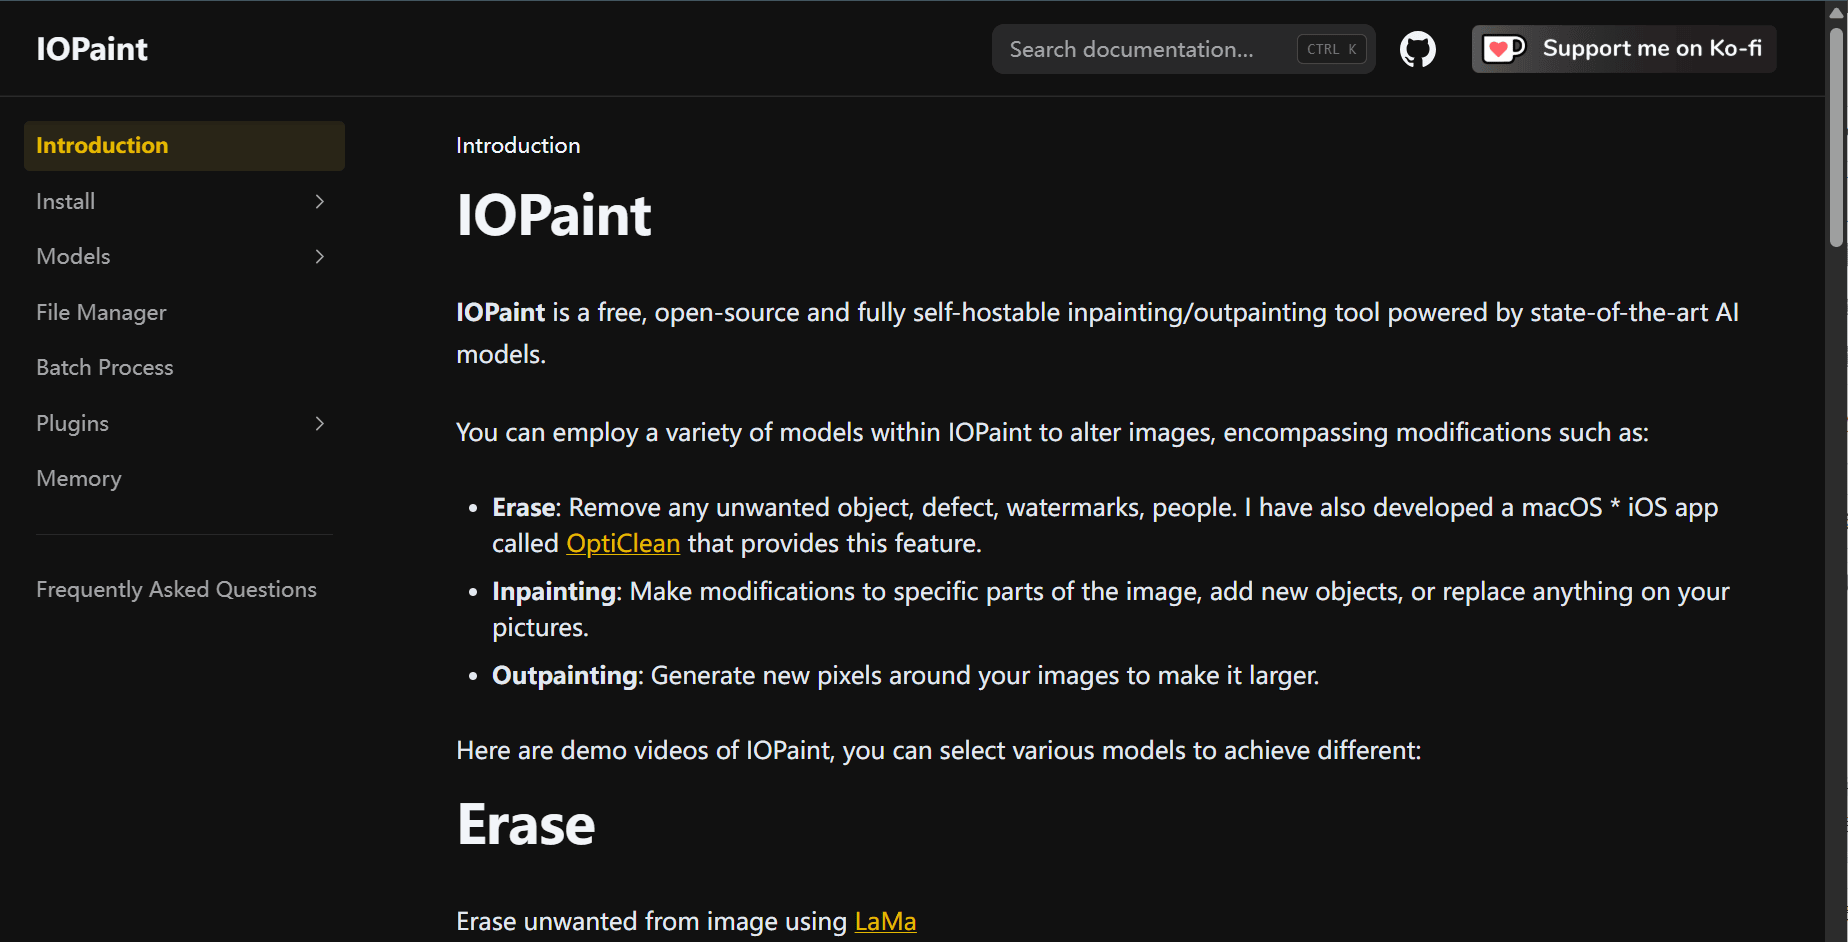Open Frequently Asked Questions
The width and height of the screenshot is (1848, 942).
click(x=176, y=589)
